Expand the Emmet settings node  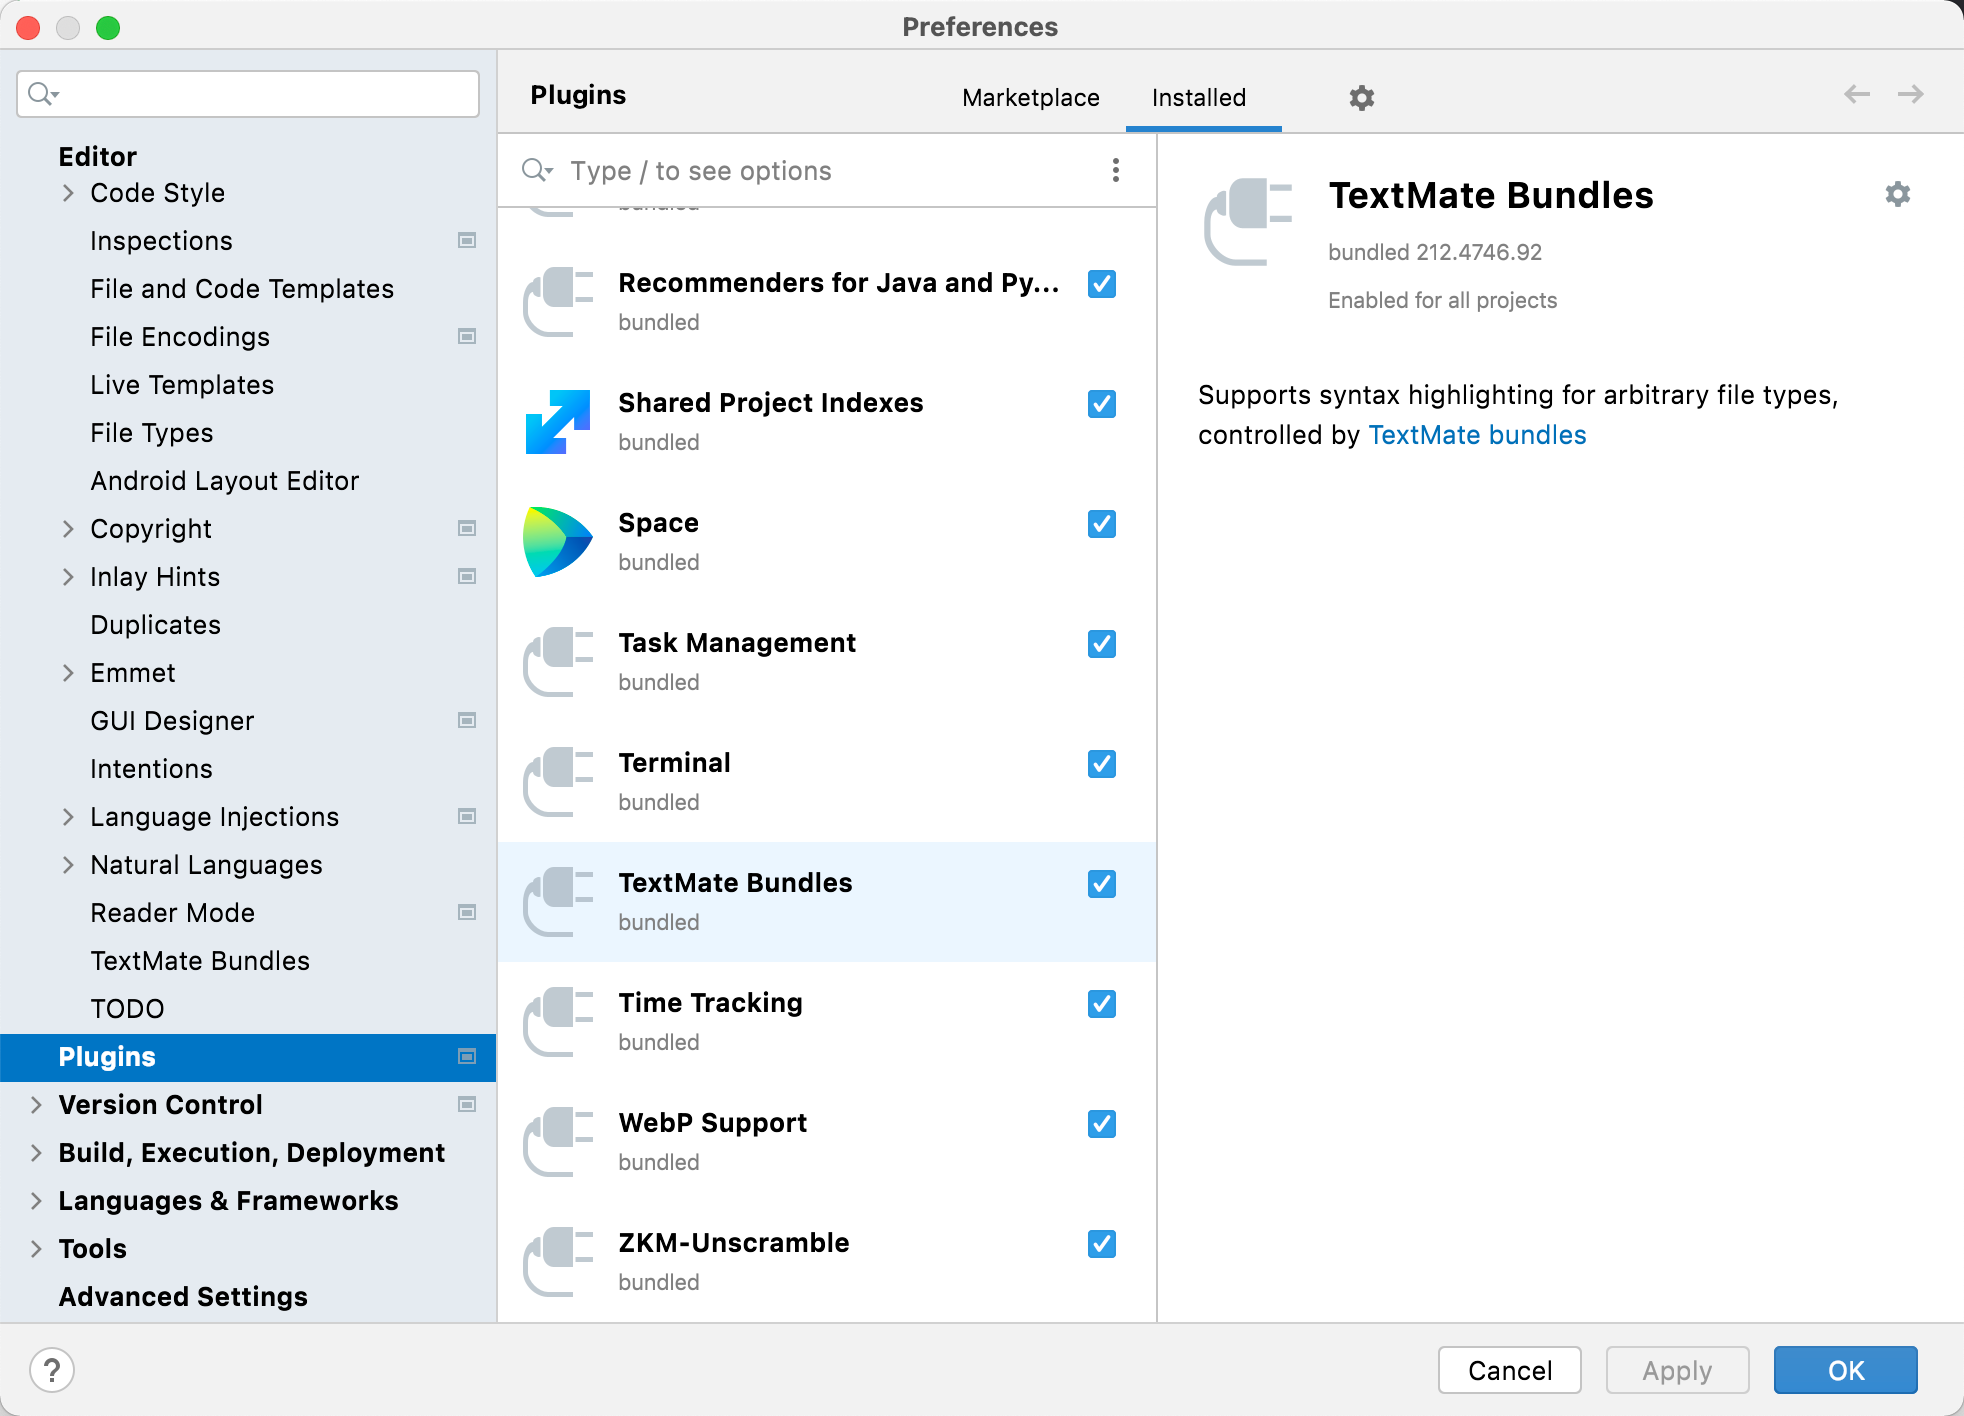click(68, 672)
